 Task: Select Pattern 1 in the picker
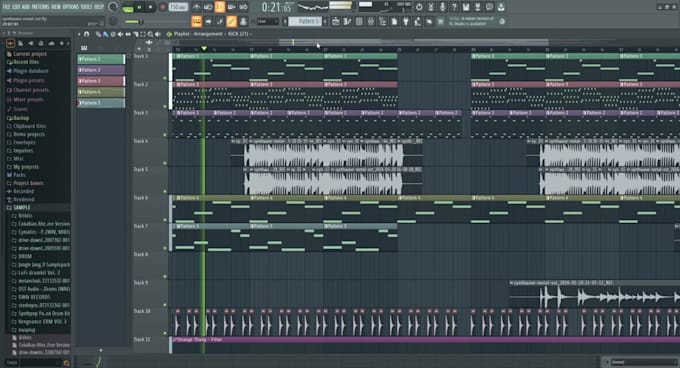[101, 59]
